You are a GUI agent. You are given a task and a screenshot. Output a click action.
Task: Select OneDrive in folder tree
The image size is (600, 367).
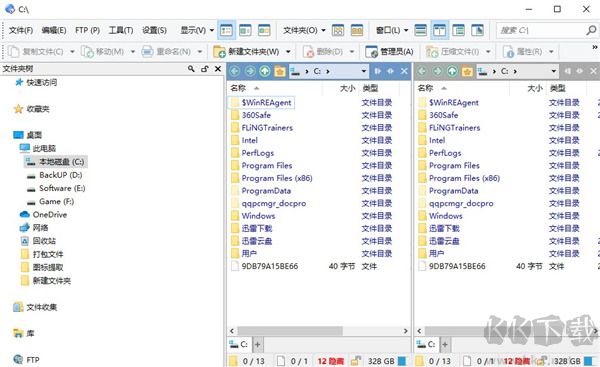pos(43,215)
